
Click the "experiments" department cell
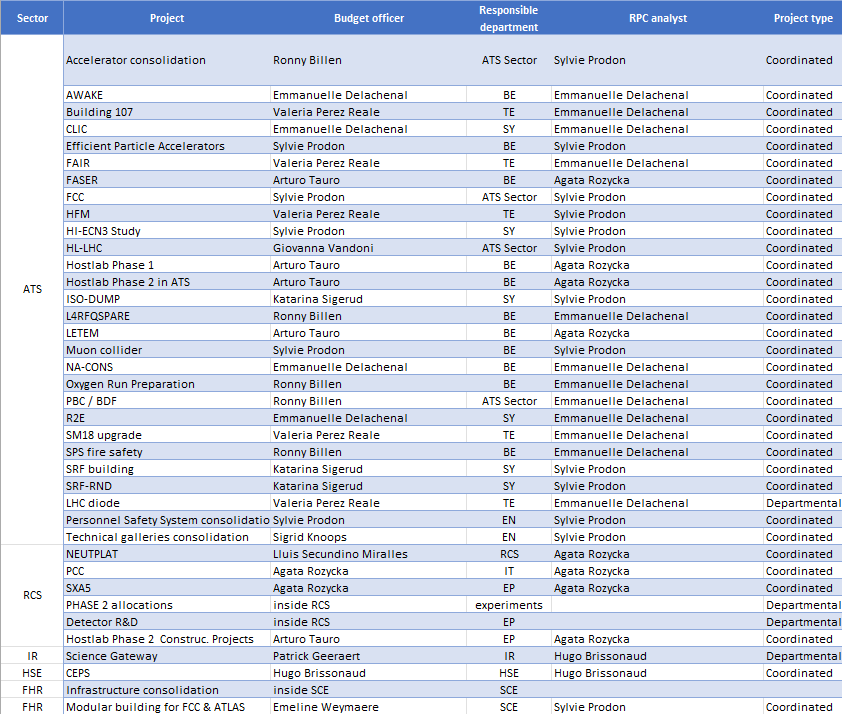click(508, 605)
